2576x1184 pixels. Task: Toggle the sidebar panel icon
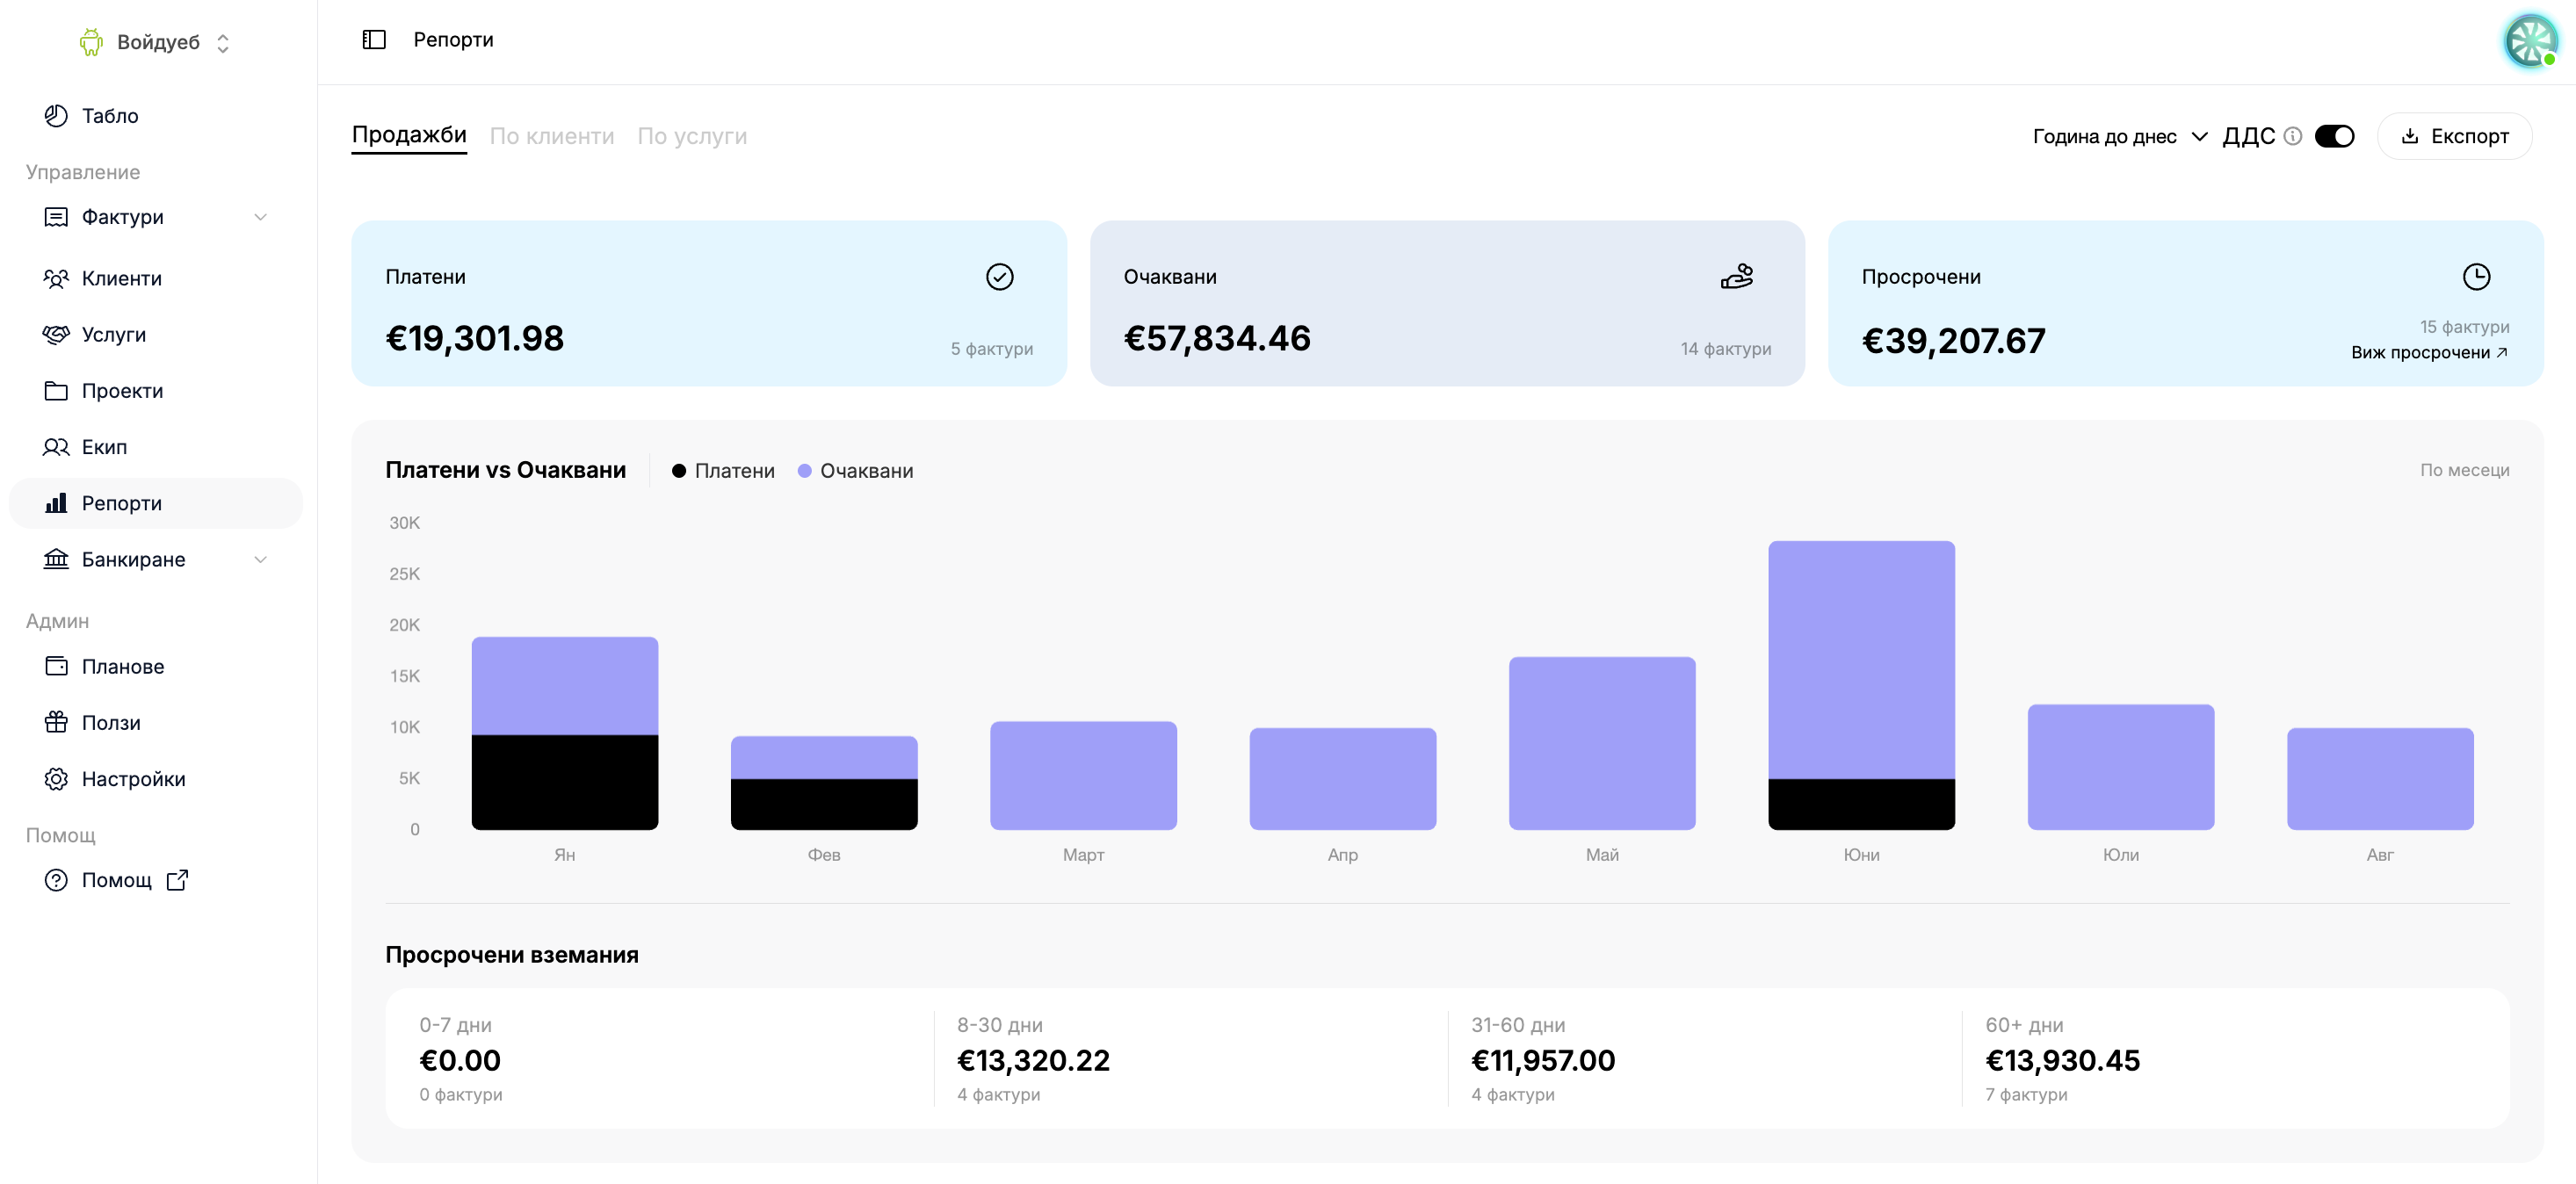(374, 40)
